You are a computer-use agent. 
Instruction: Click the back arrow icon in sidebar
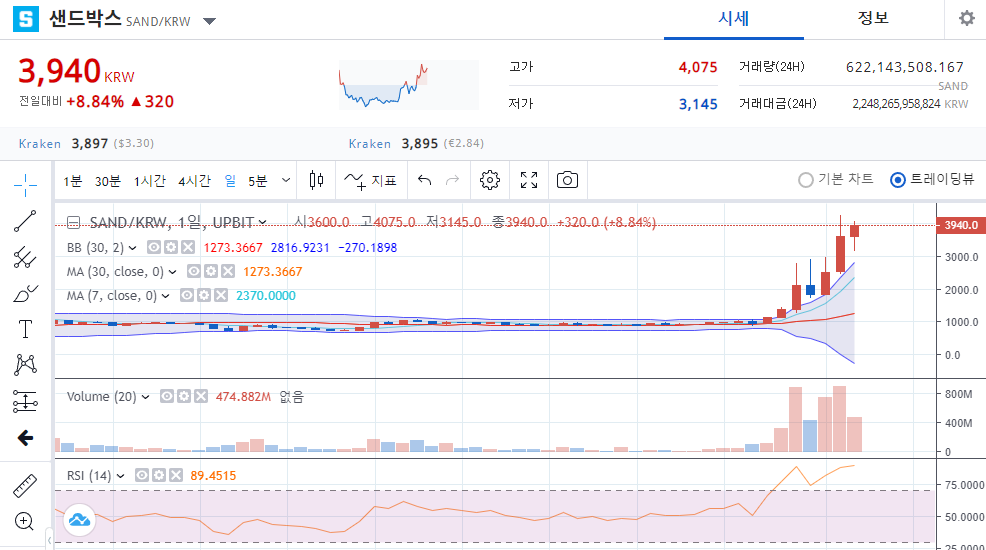pos(25,437)
